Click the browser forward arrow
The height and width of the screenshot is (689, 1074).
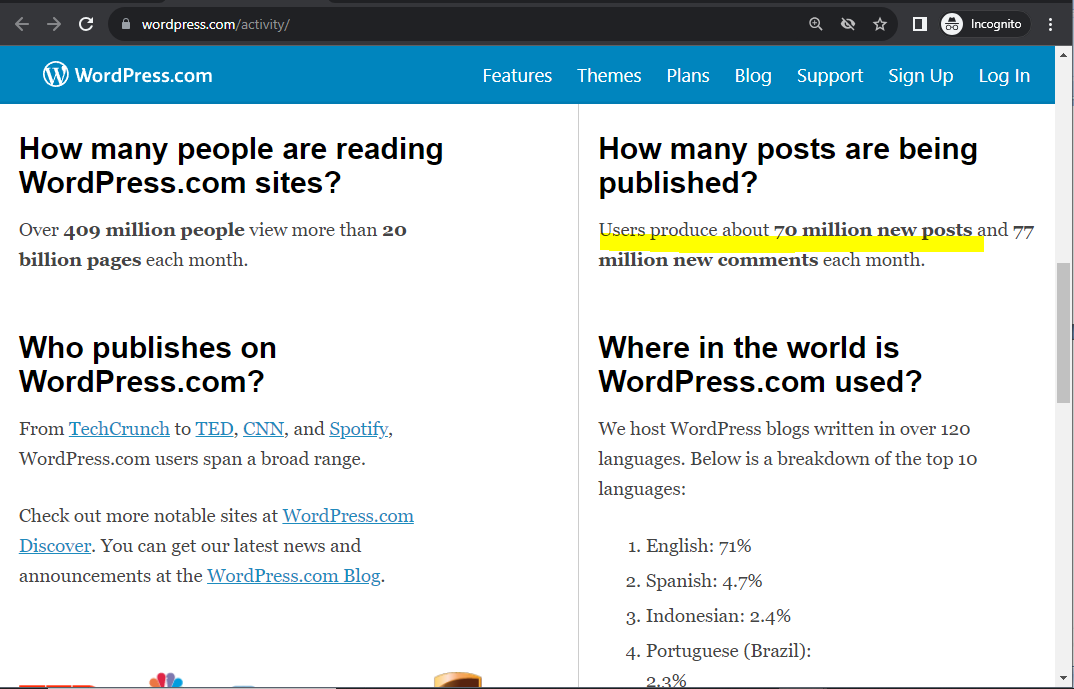tap(54, 24)
